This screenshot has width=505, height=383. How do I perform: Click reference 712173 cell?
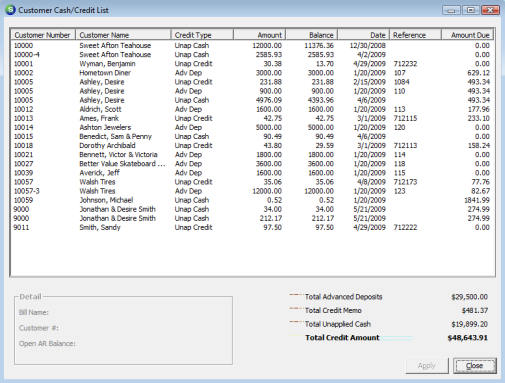point(405,182)
